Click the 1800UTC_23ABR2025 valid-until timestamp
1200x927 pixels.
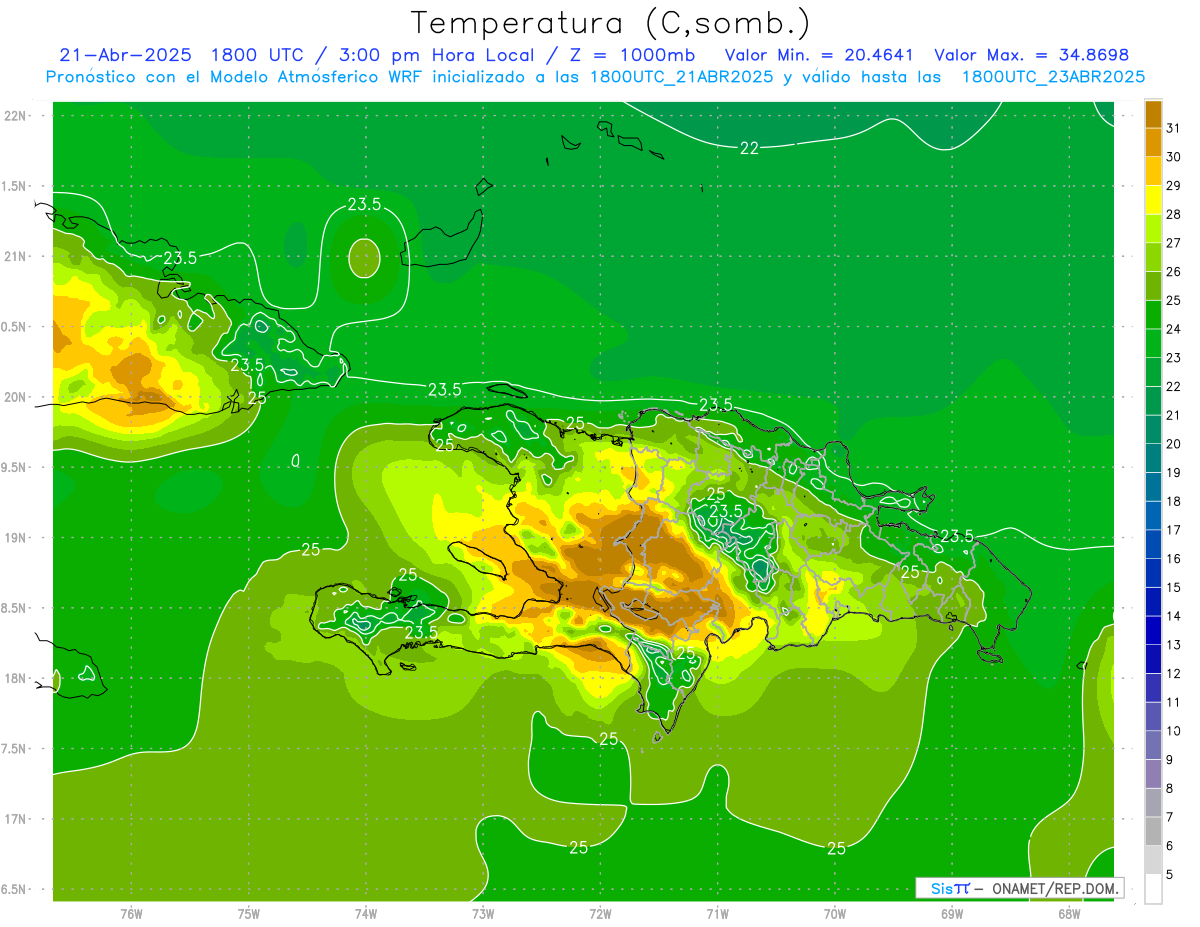pos(1053,77)
